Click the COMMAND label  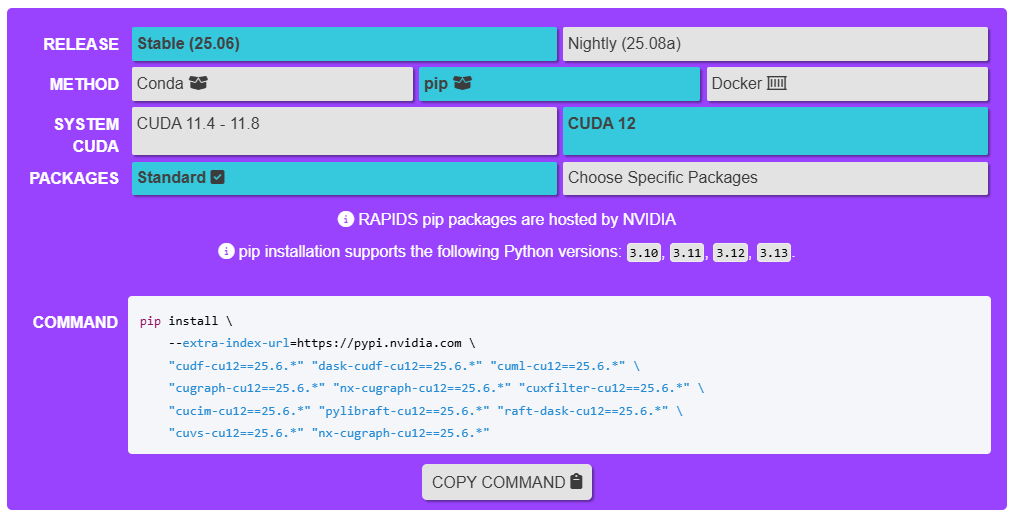pyautogui.click(x=75, y=322)
